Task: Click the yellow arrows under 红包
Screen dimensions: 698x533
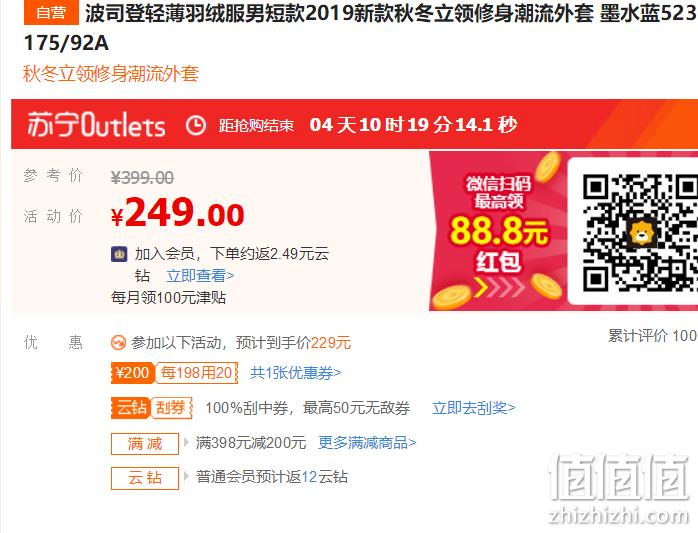Action: tap(499, 287)
